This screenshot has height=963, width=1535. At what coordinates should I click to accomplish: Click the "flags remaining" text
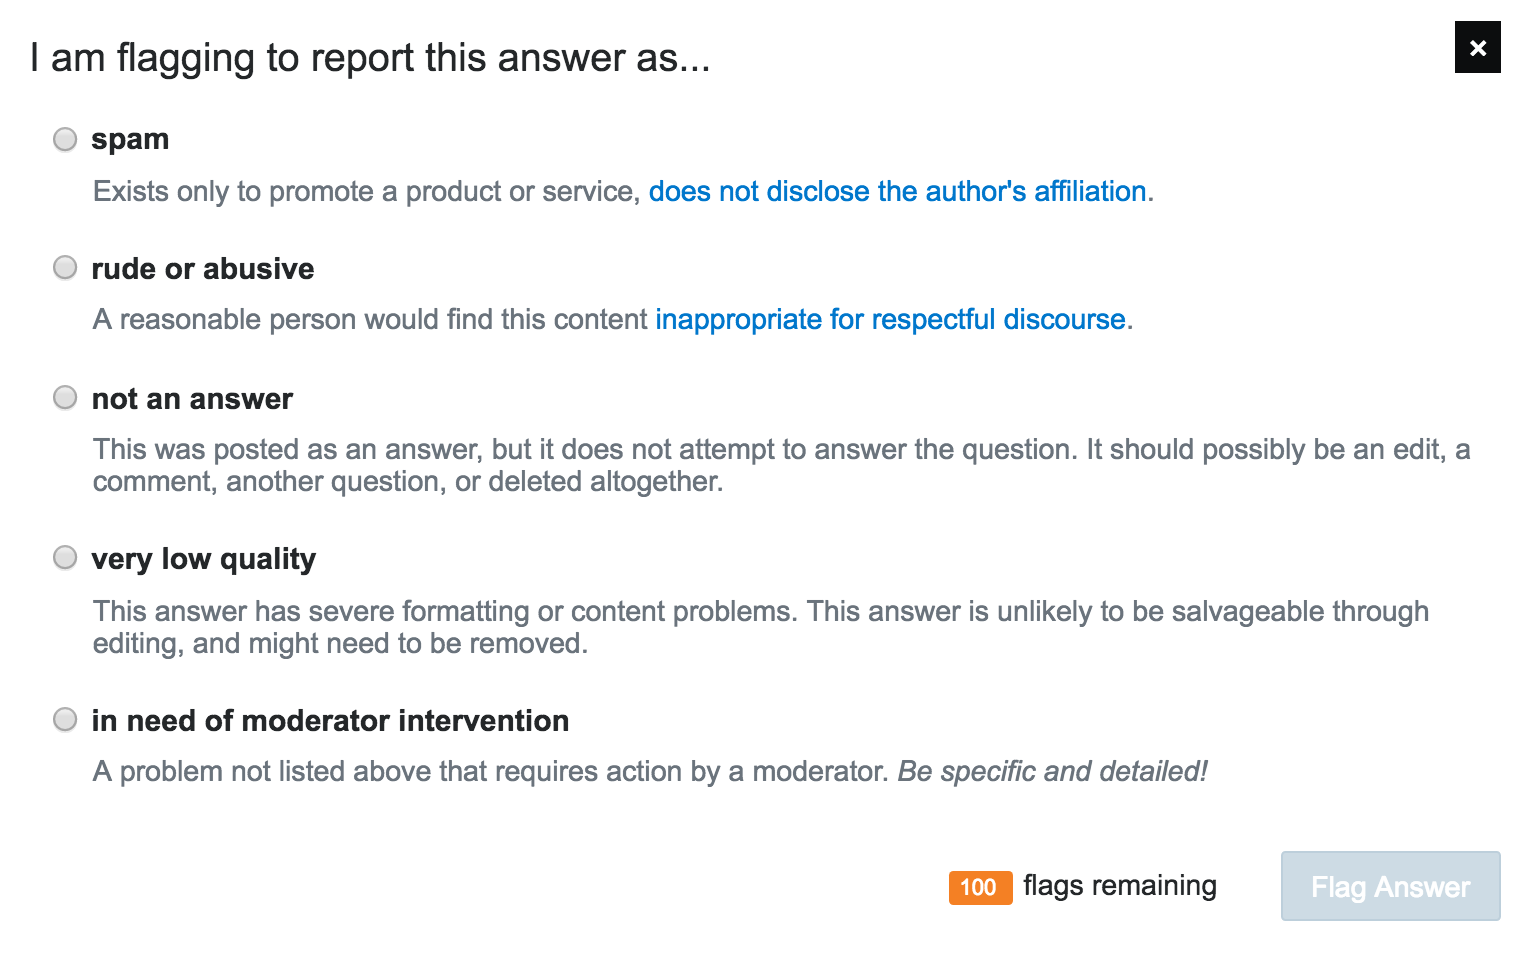point(1119,886)
